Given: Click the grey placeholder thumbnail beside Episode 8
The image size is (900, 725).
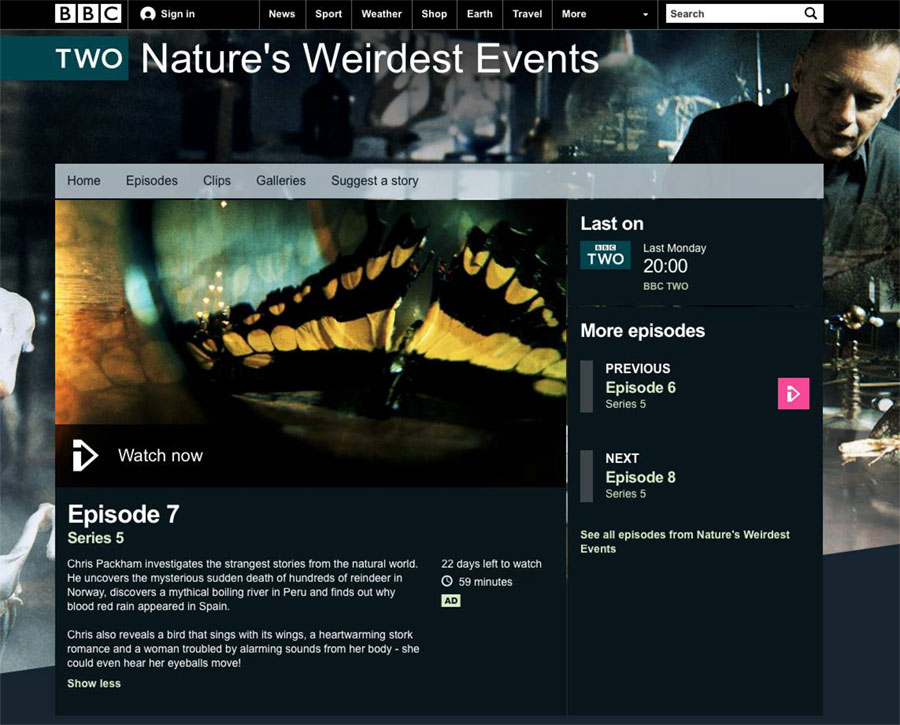Looking at the screenshot, I should tap(587, 476).
